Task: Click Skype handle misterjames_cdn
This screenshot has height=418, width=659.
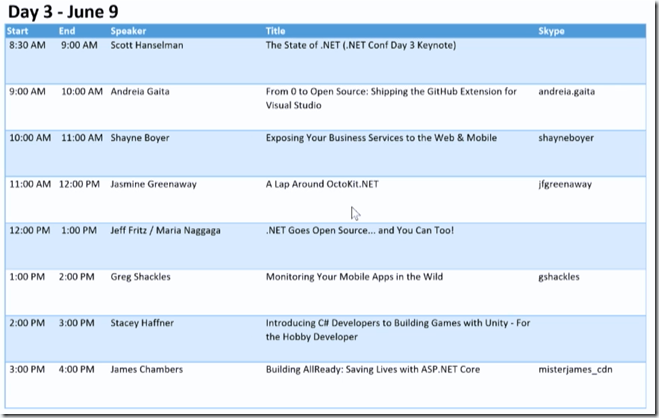Action: (x=575, y=369)
